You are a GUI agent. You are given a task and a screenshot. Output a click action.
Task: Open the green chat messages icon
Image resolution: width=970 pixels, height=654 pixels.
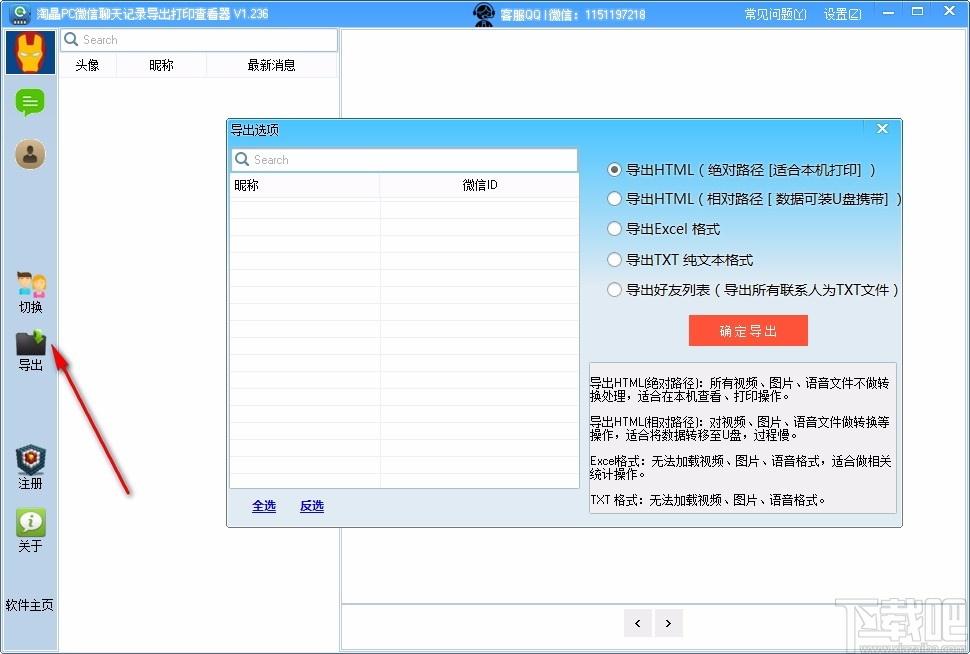(30, 103)
